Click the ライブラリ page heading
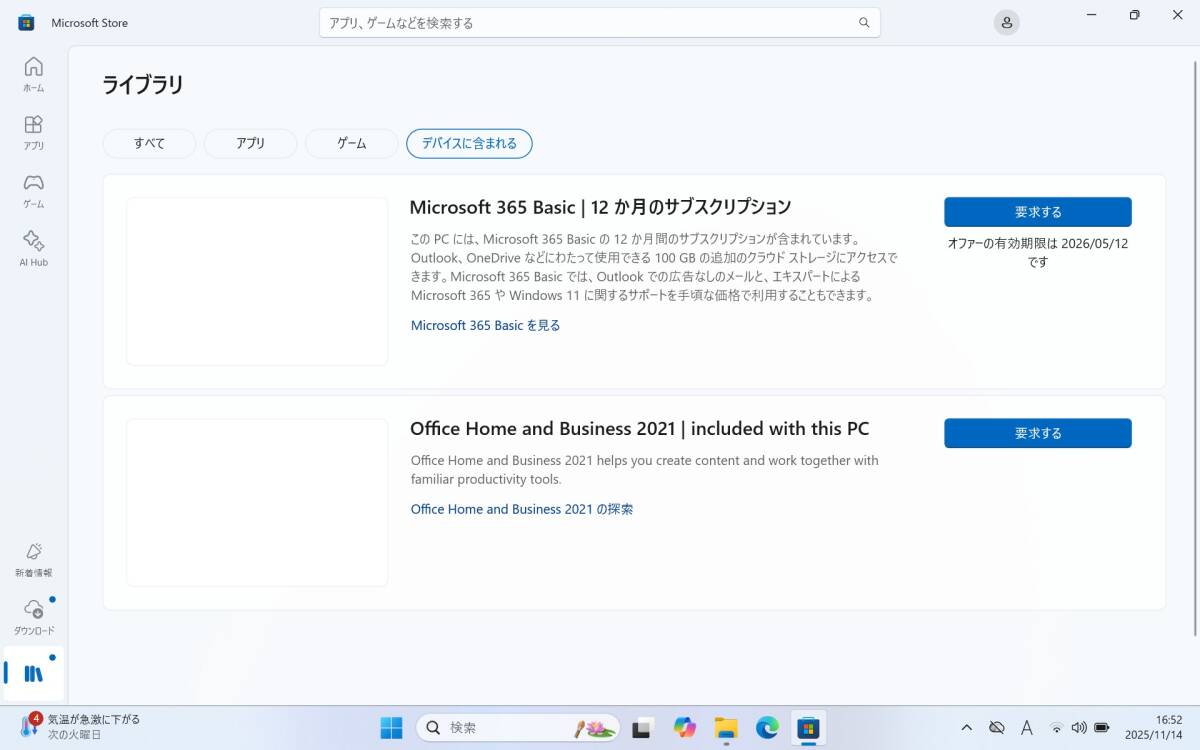The image size is (1200, 750). 143,85
